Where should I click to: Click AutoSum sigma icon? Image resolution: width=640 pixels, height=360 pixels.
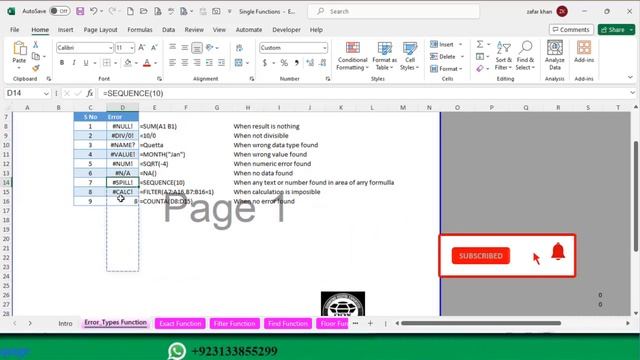click(x=480, y=44)
